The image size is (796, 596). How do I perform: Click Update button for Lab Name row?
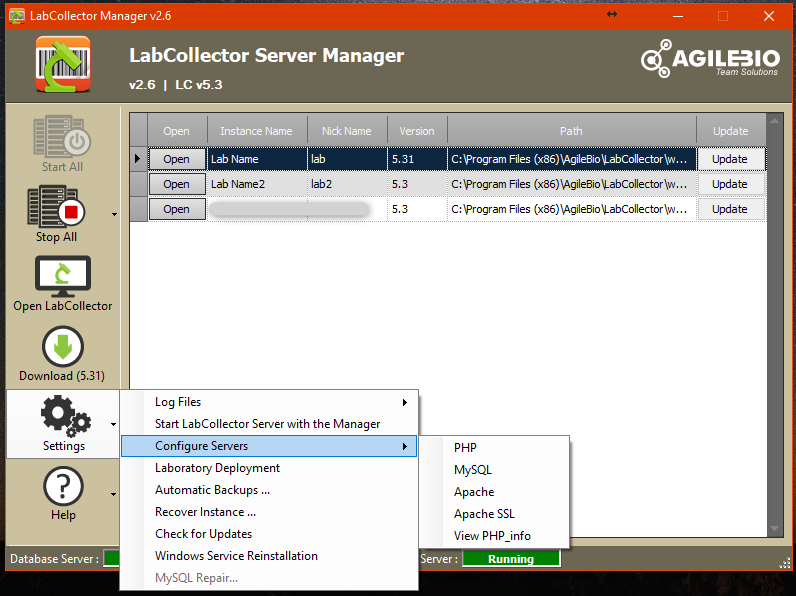[730, 159]
